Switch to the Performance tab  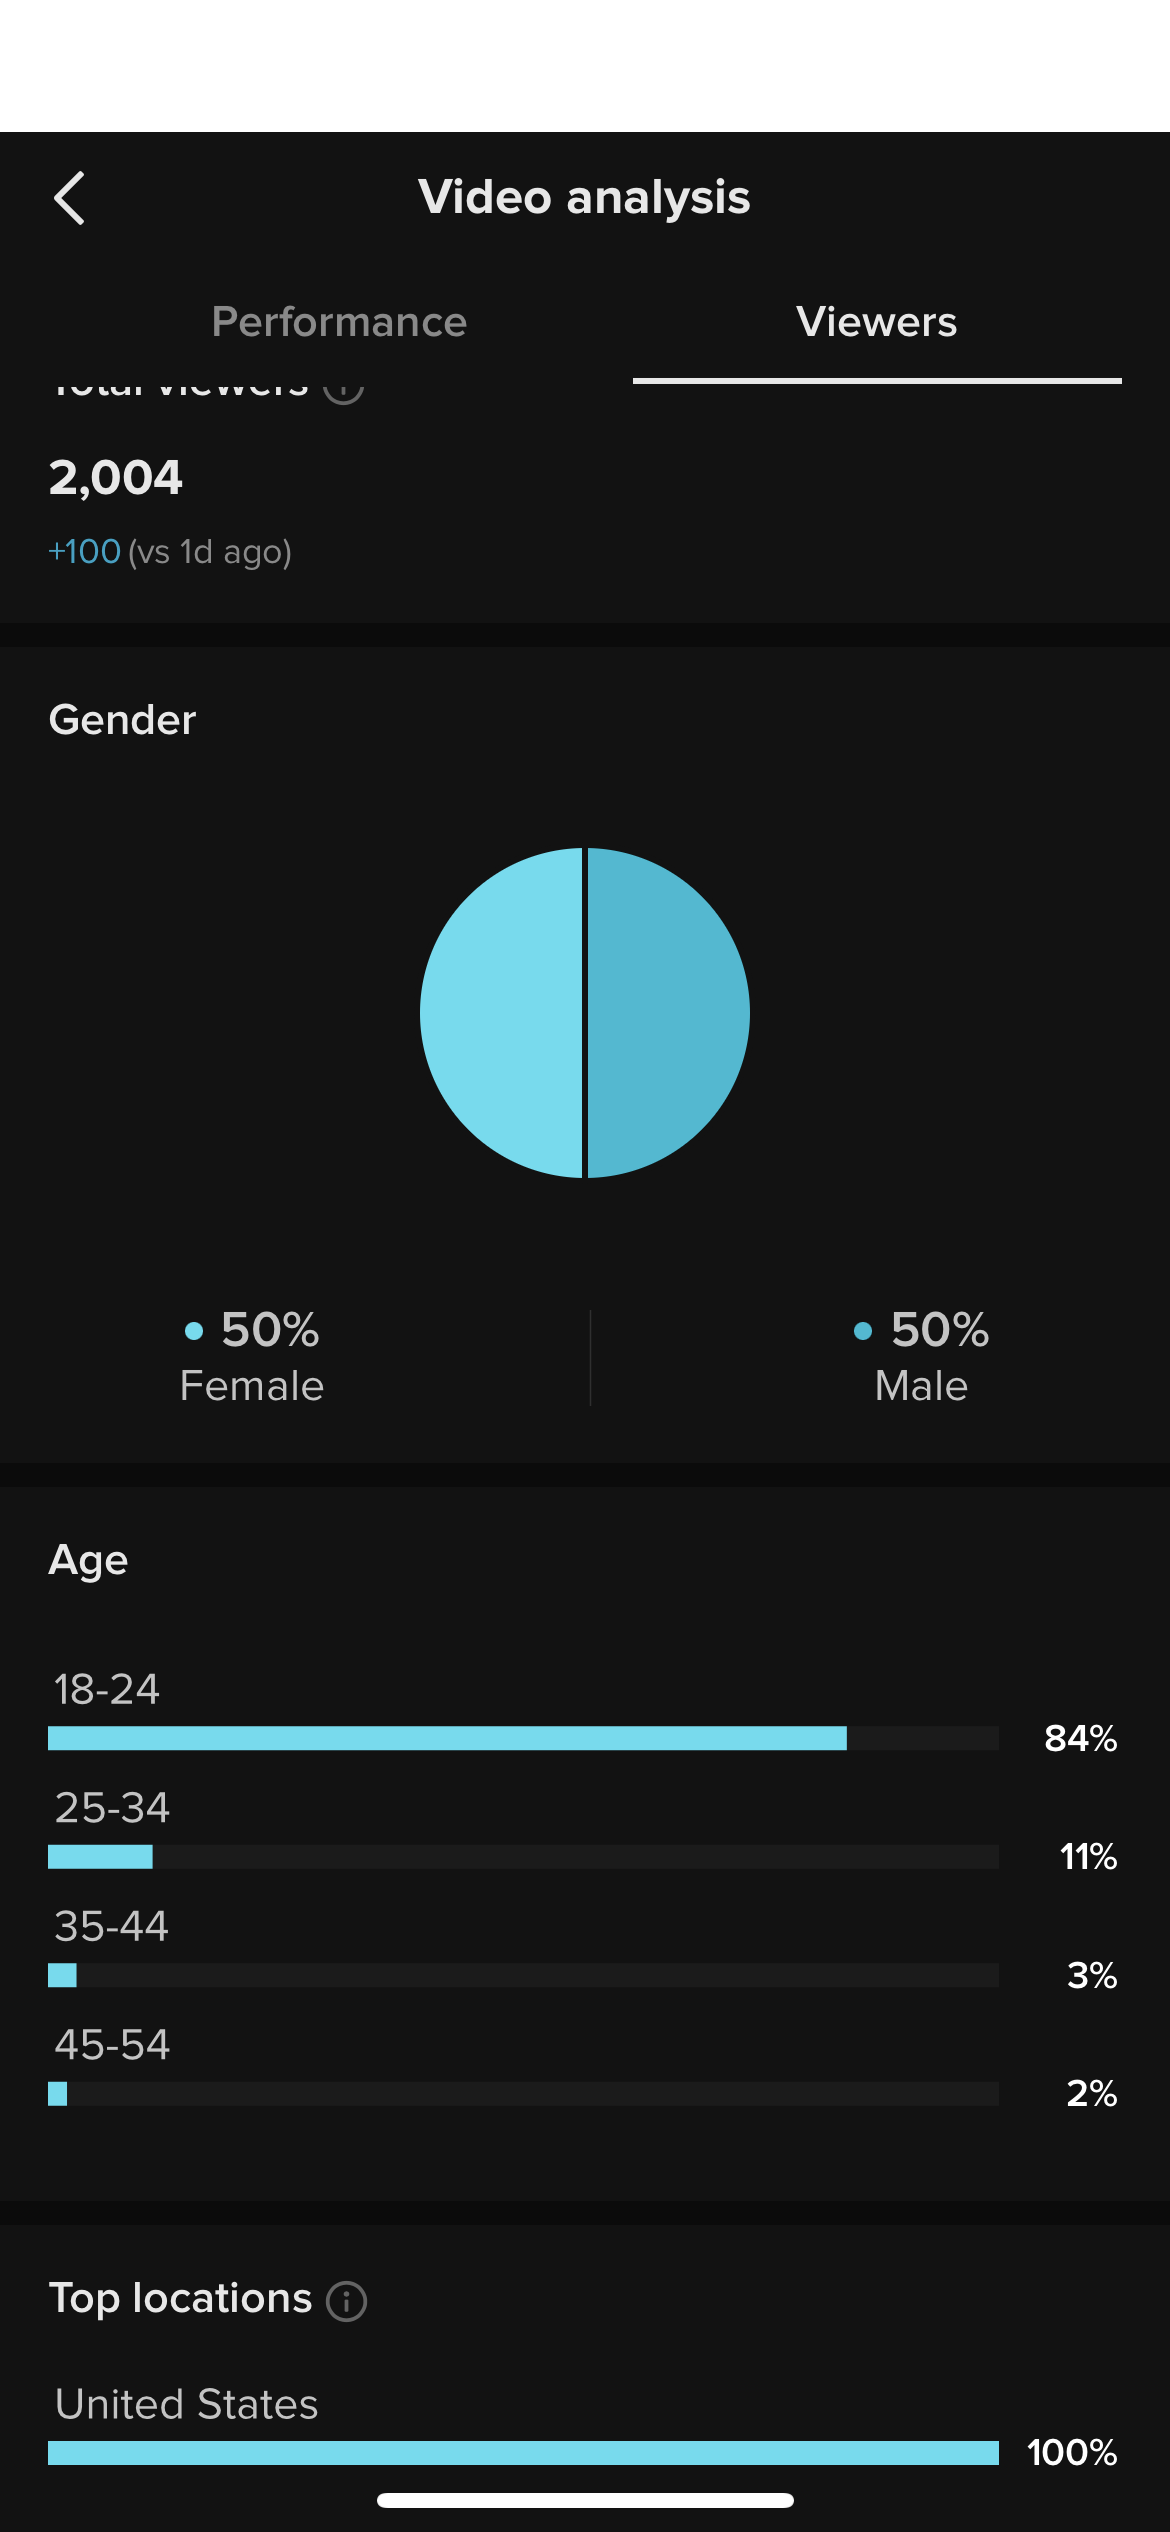(339, 322)
